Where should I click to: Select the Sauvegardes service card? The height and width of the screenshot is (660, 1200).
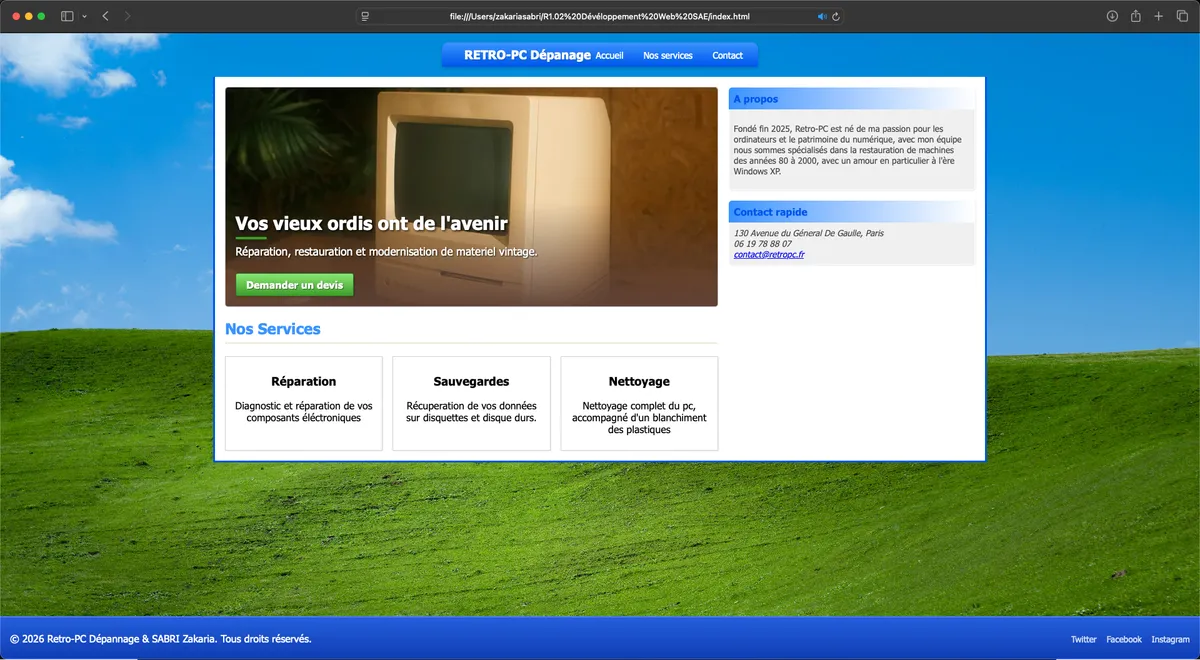click(471, 403)
